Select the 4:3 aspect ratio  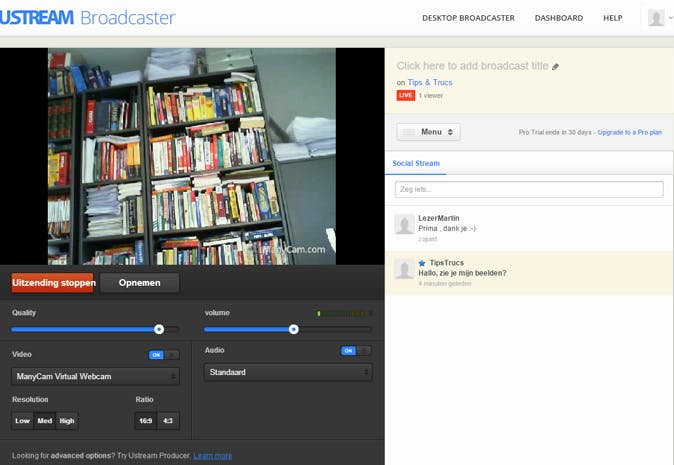click(x=168, y=421)
